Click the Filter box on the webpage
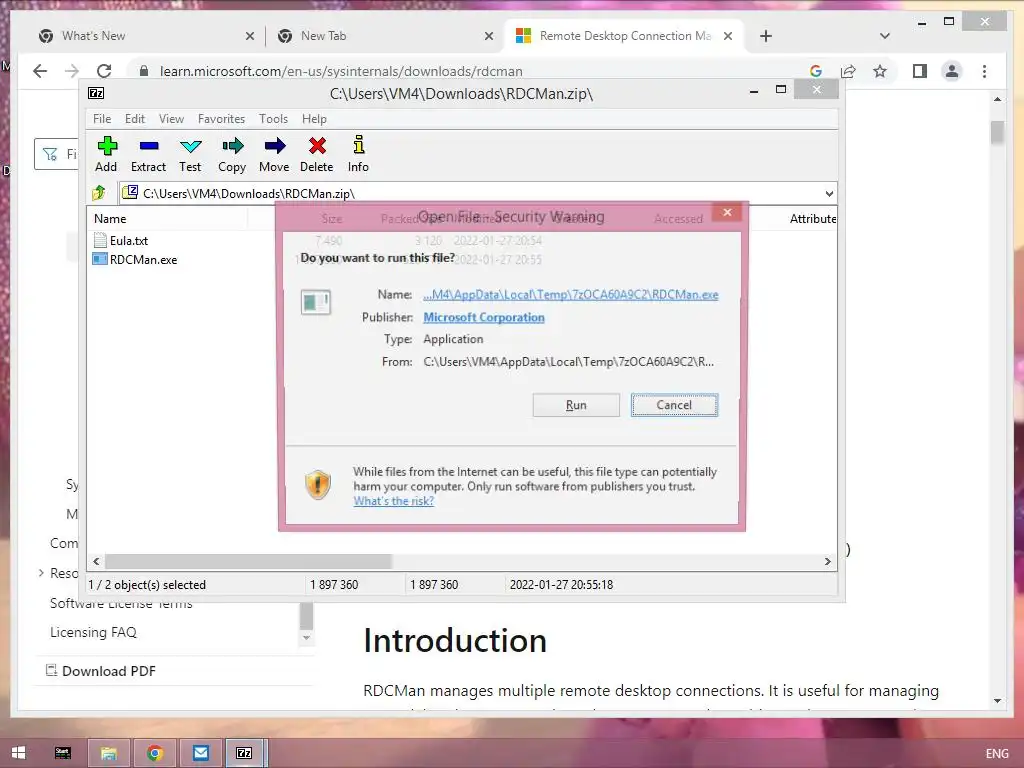The width and height of the screenshot is (1024, 768). [x=56, y=154]
